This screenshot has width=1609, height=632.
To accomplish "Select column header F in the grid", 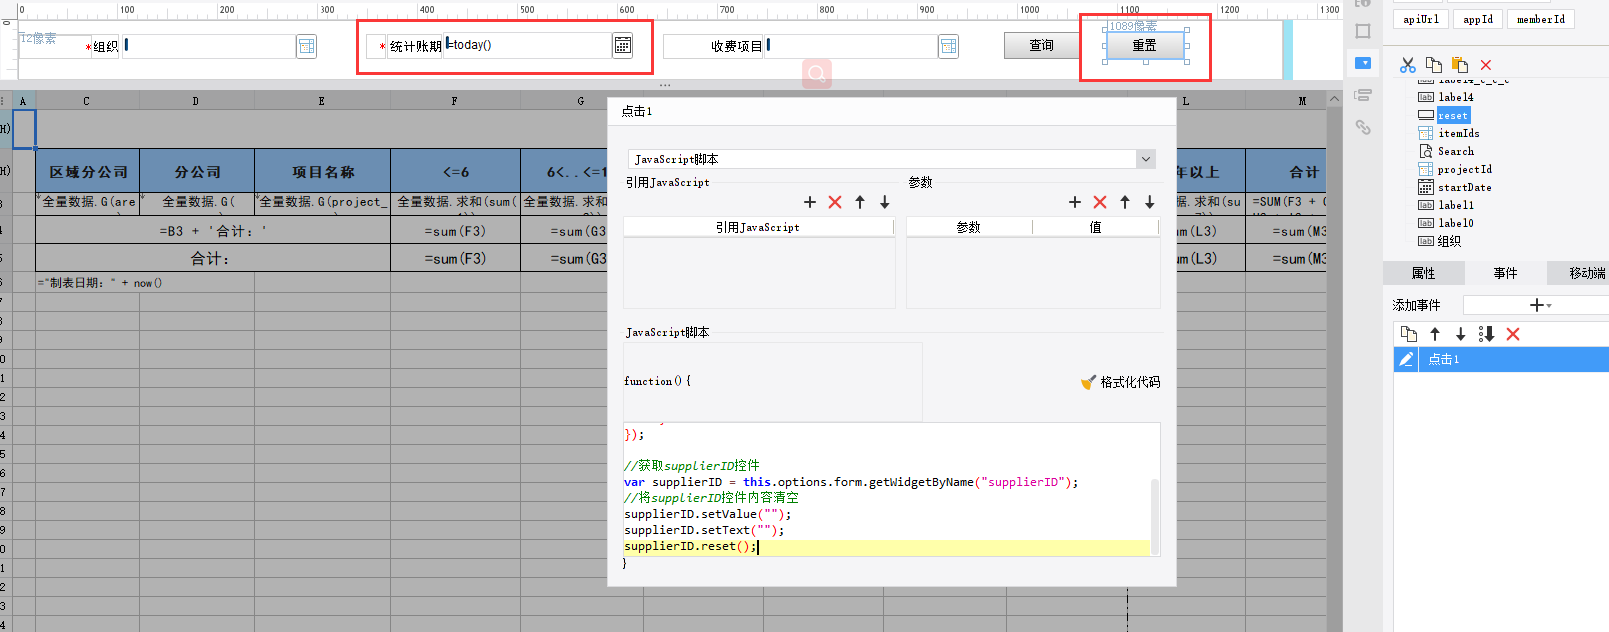I will (454, 101).
